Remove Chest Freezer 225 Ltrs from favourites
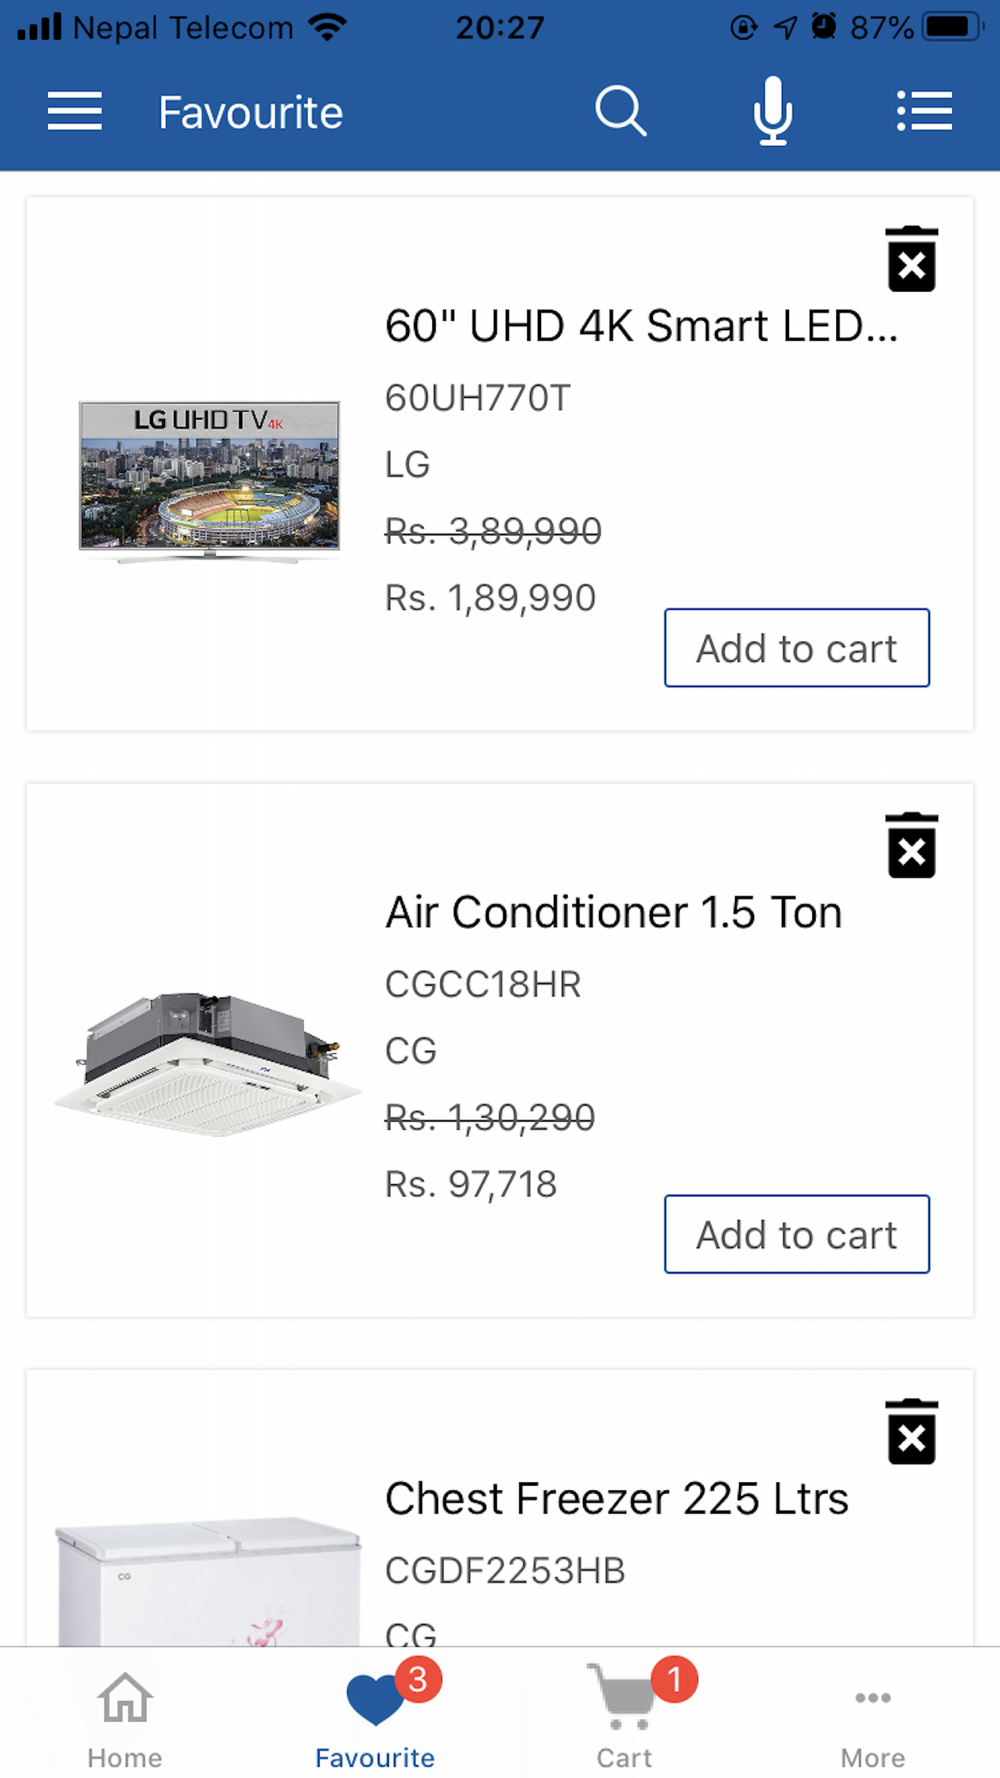 click(x=911, y=1432)
